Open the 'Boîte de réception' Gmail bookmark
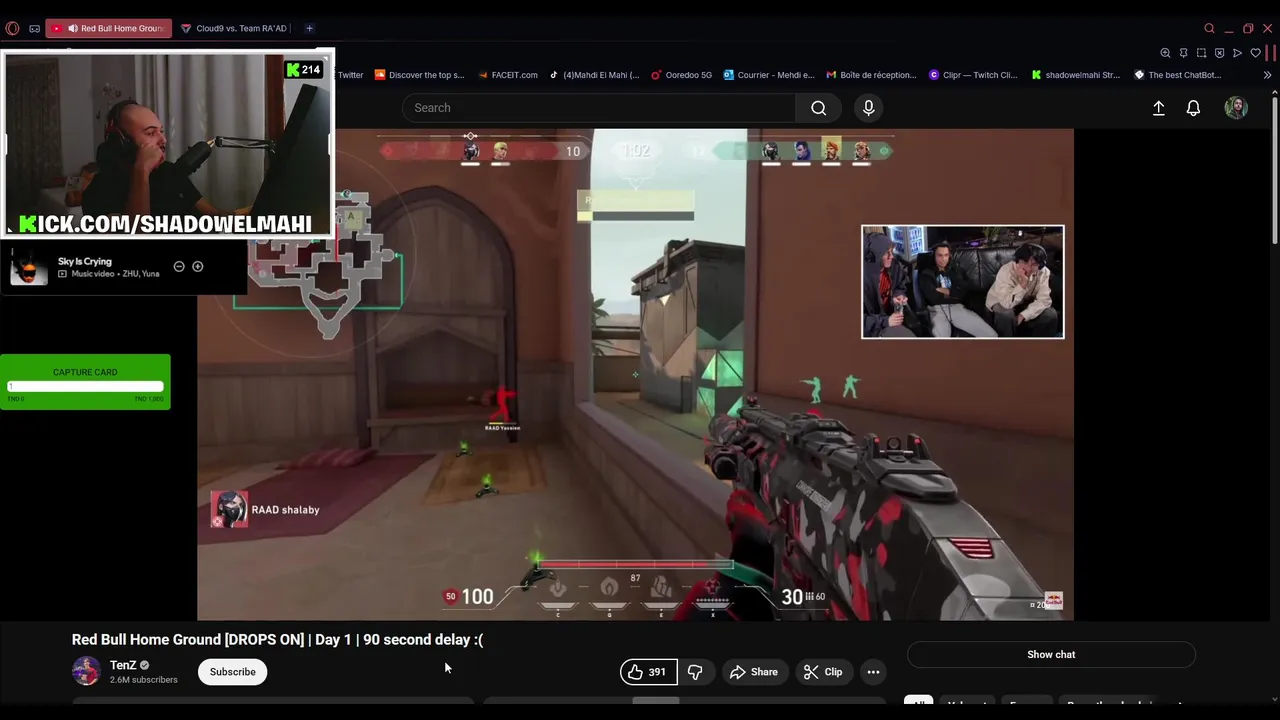 click(x=871, y=75)
